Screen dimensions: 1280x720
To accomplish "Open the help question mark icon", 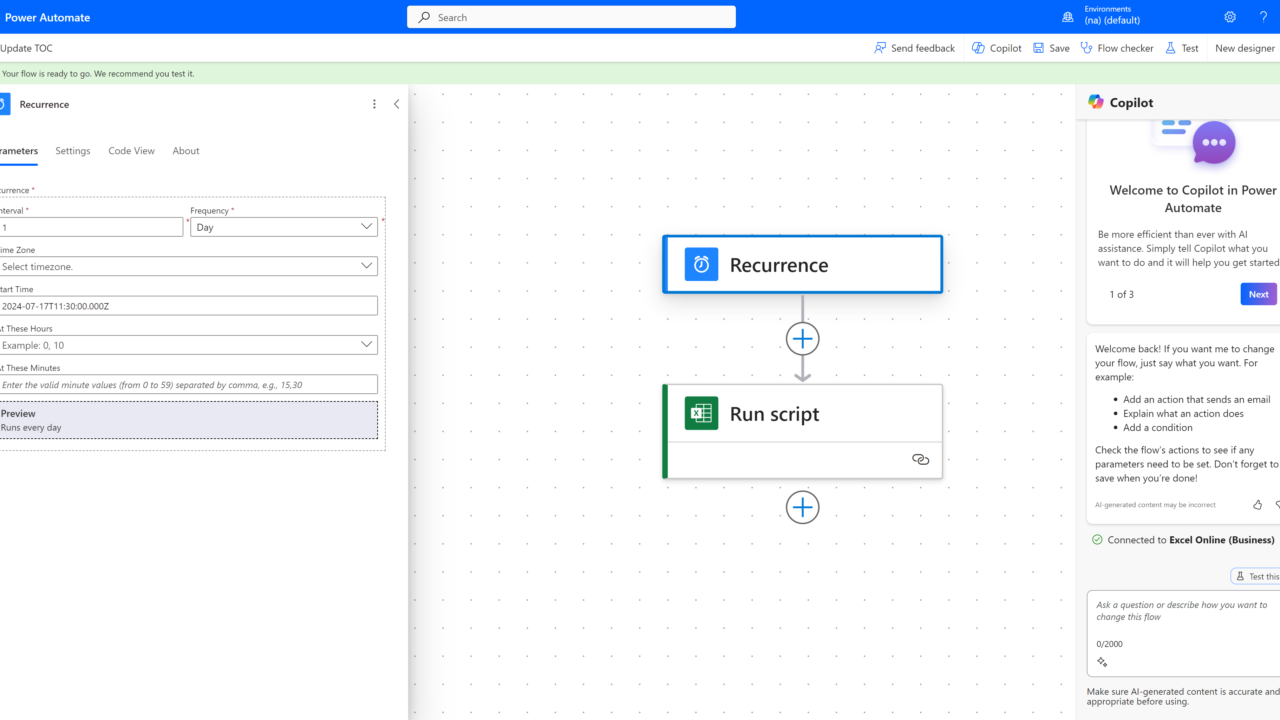I will tap(1263, 17).
